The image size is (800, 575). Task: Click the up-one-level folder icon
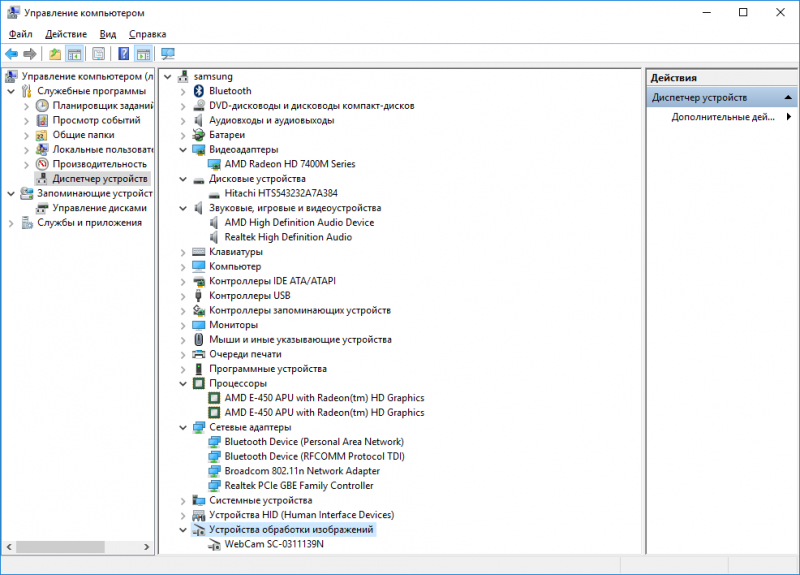pos(55,54)
